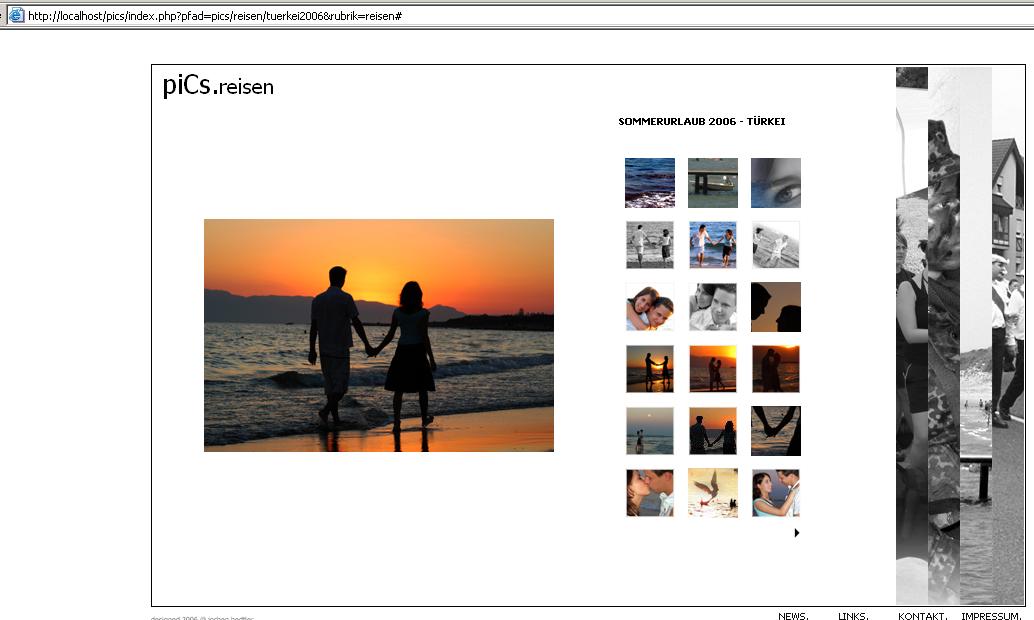The image size is (1034, 620).
Task: Open the LINKS page
Action: tap(853, 616)
